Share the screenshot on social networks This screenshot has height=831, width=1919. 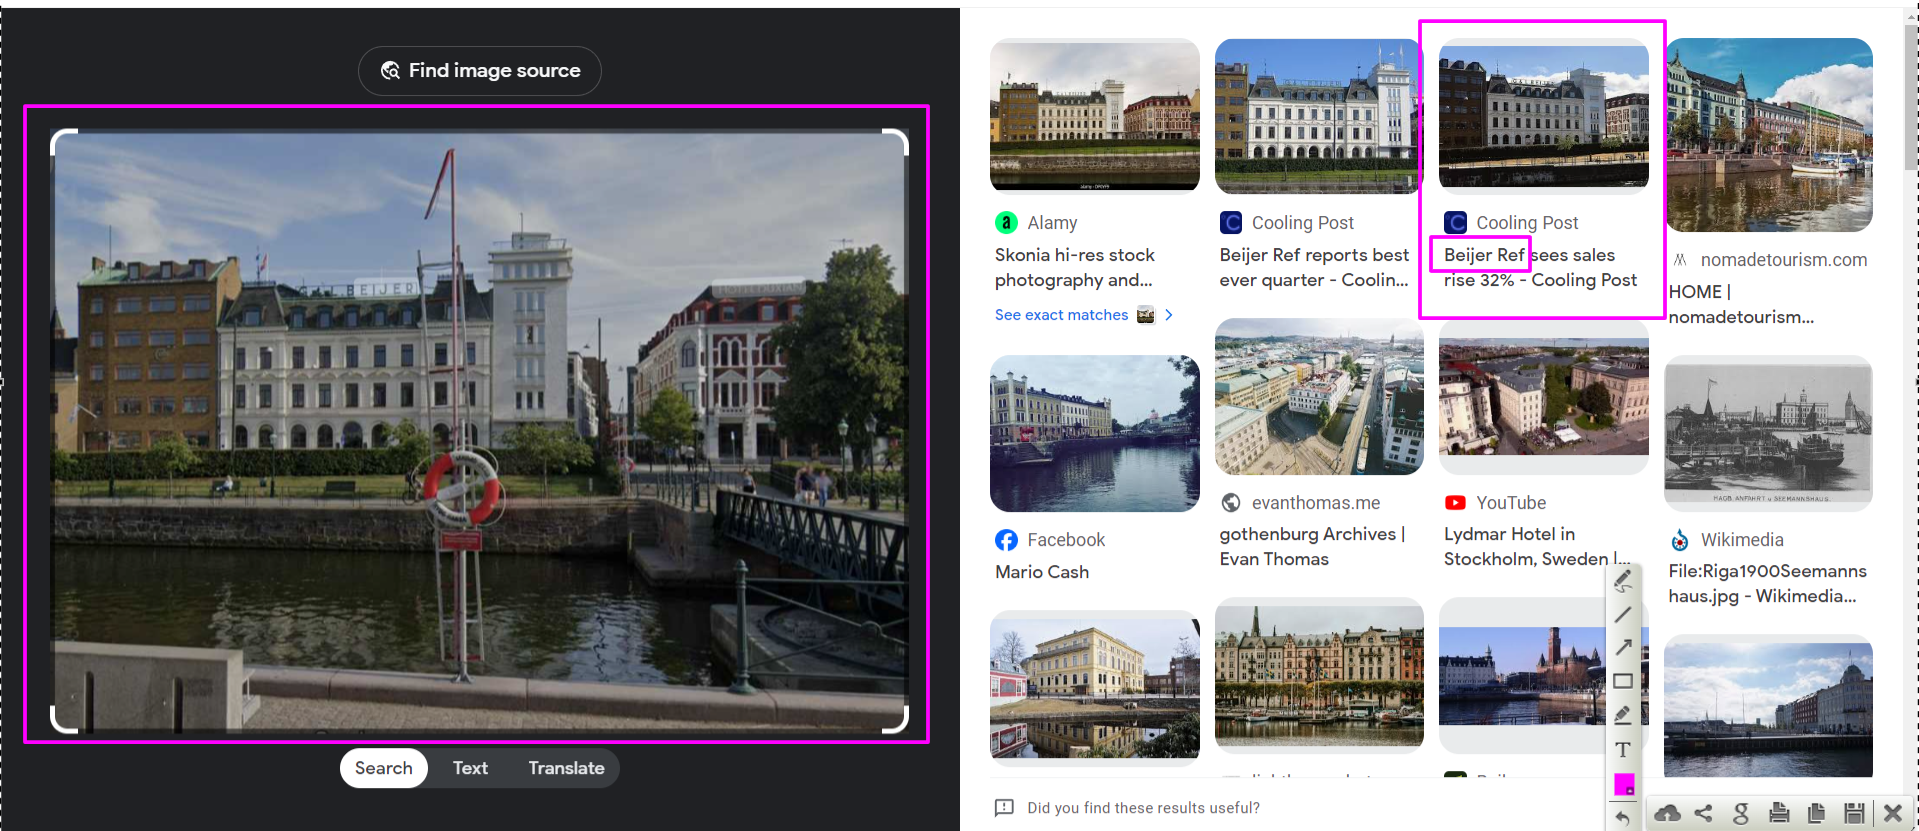[1703, 813]
